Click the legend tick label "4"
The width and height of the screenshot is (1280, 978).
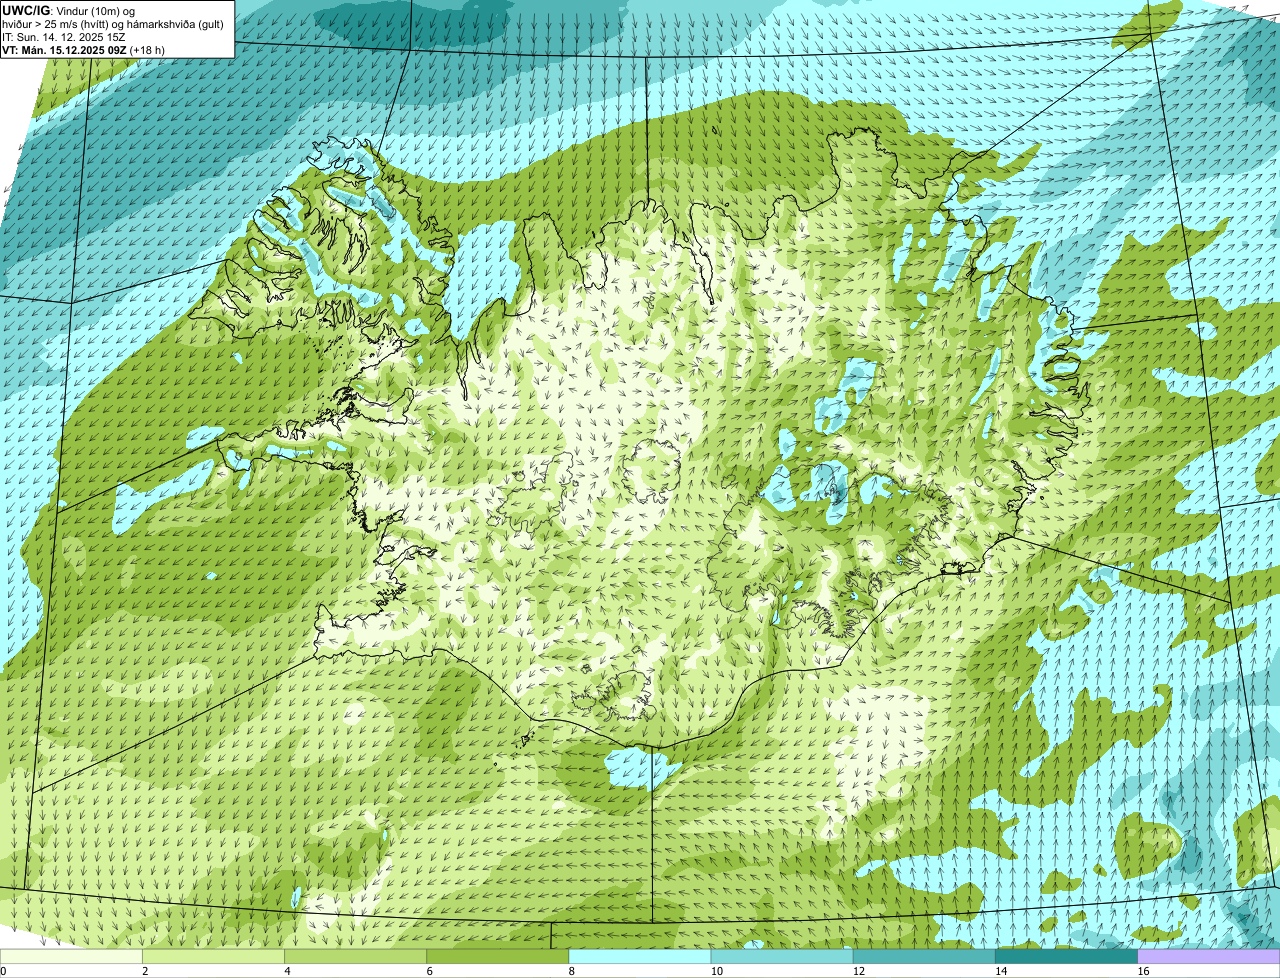[287, 971]
